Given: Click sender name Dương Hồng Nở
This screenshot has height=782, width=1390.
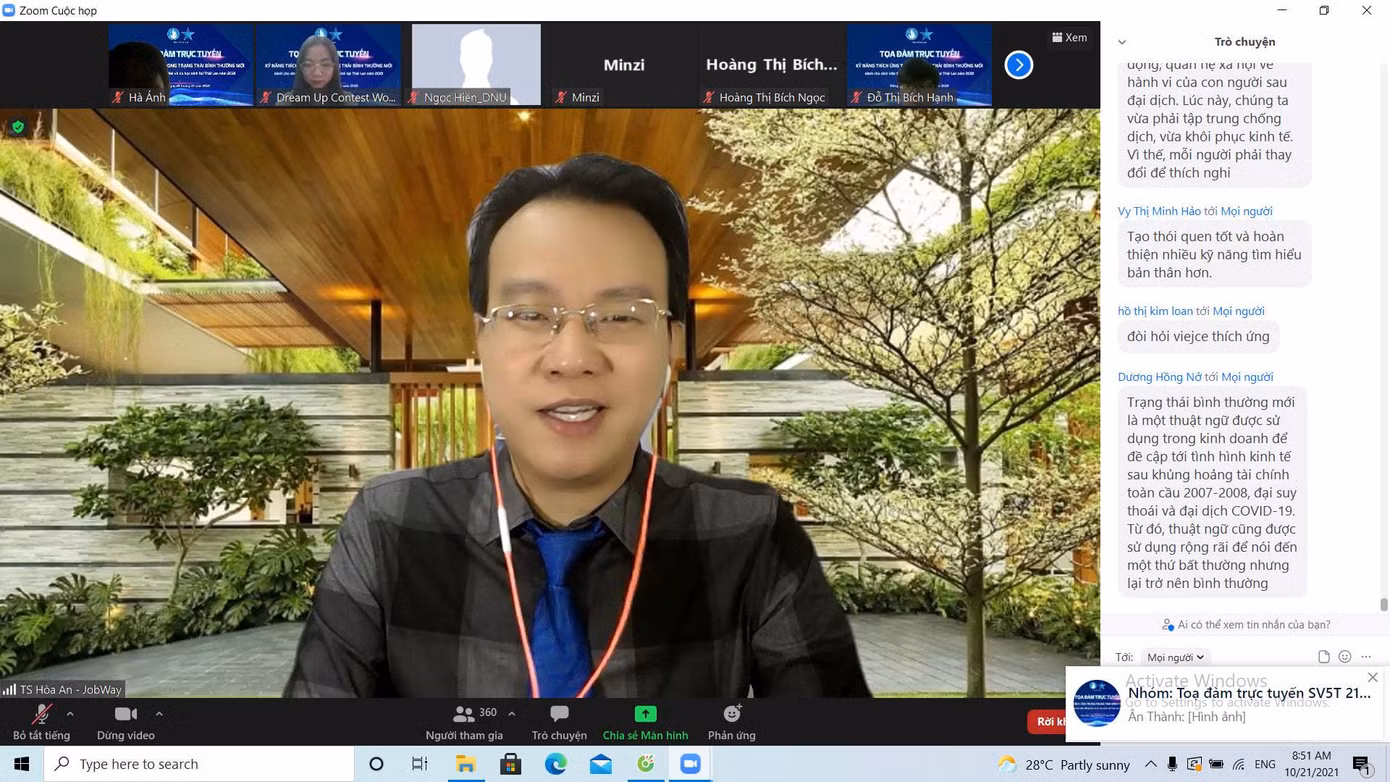Looking at the screenshot, I should 1160,377.
